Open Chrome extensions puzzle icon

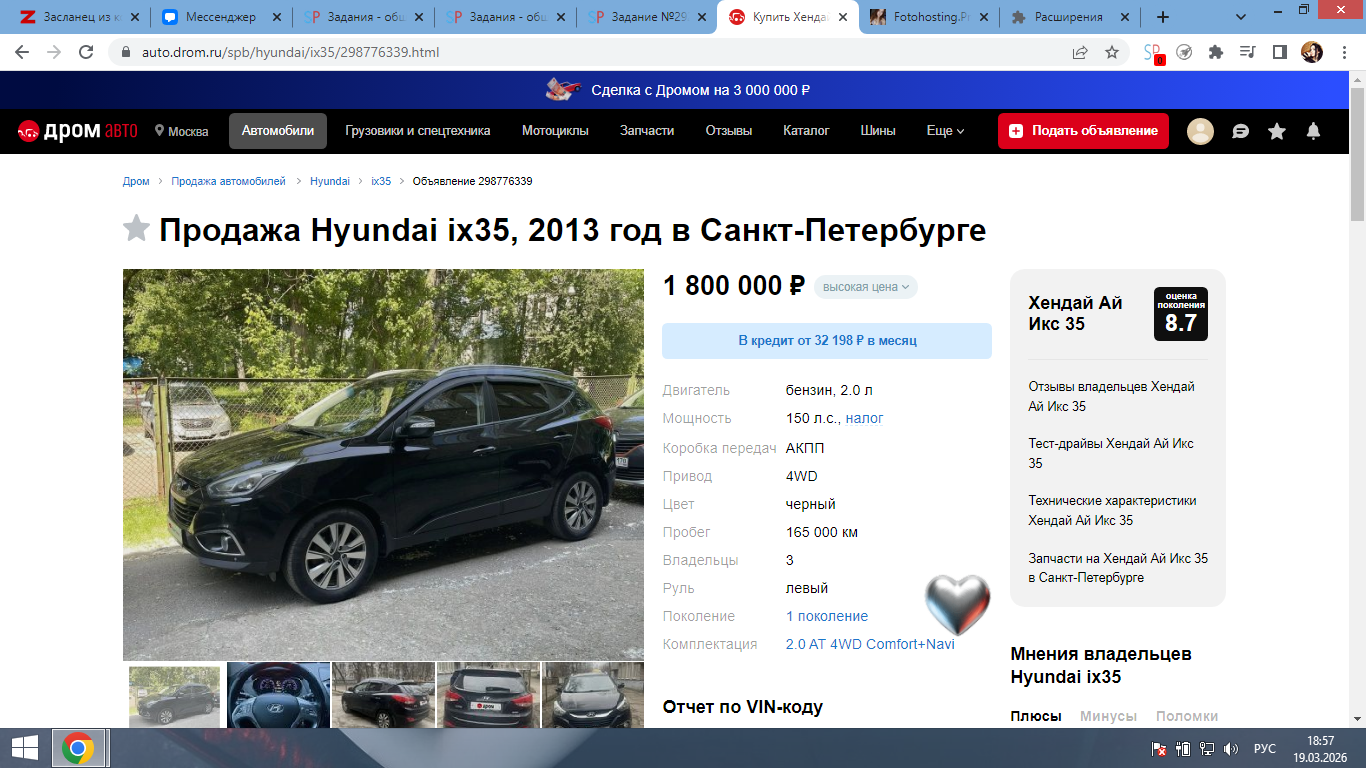click(1216, 52)
